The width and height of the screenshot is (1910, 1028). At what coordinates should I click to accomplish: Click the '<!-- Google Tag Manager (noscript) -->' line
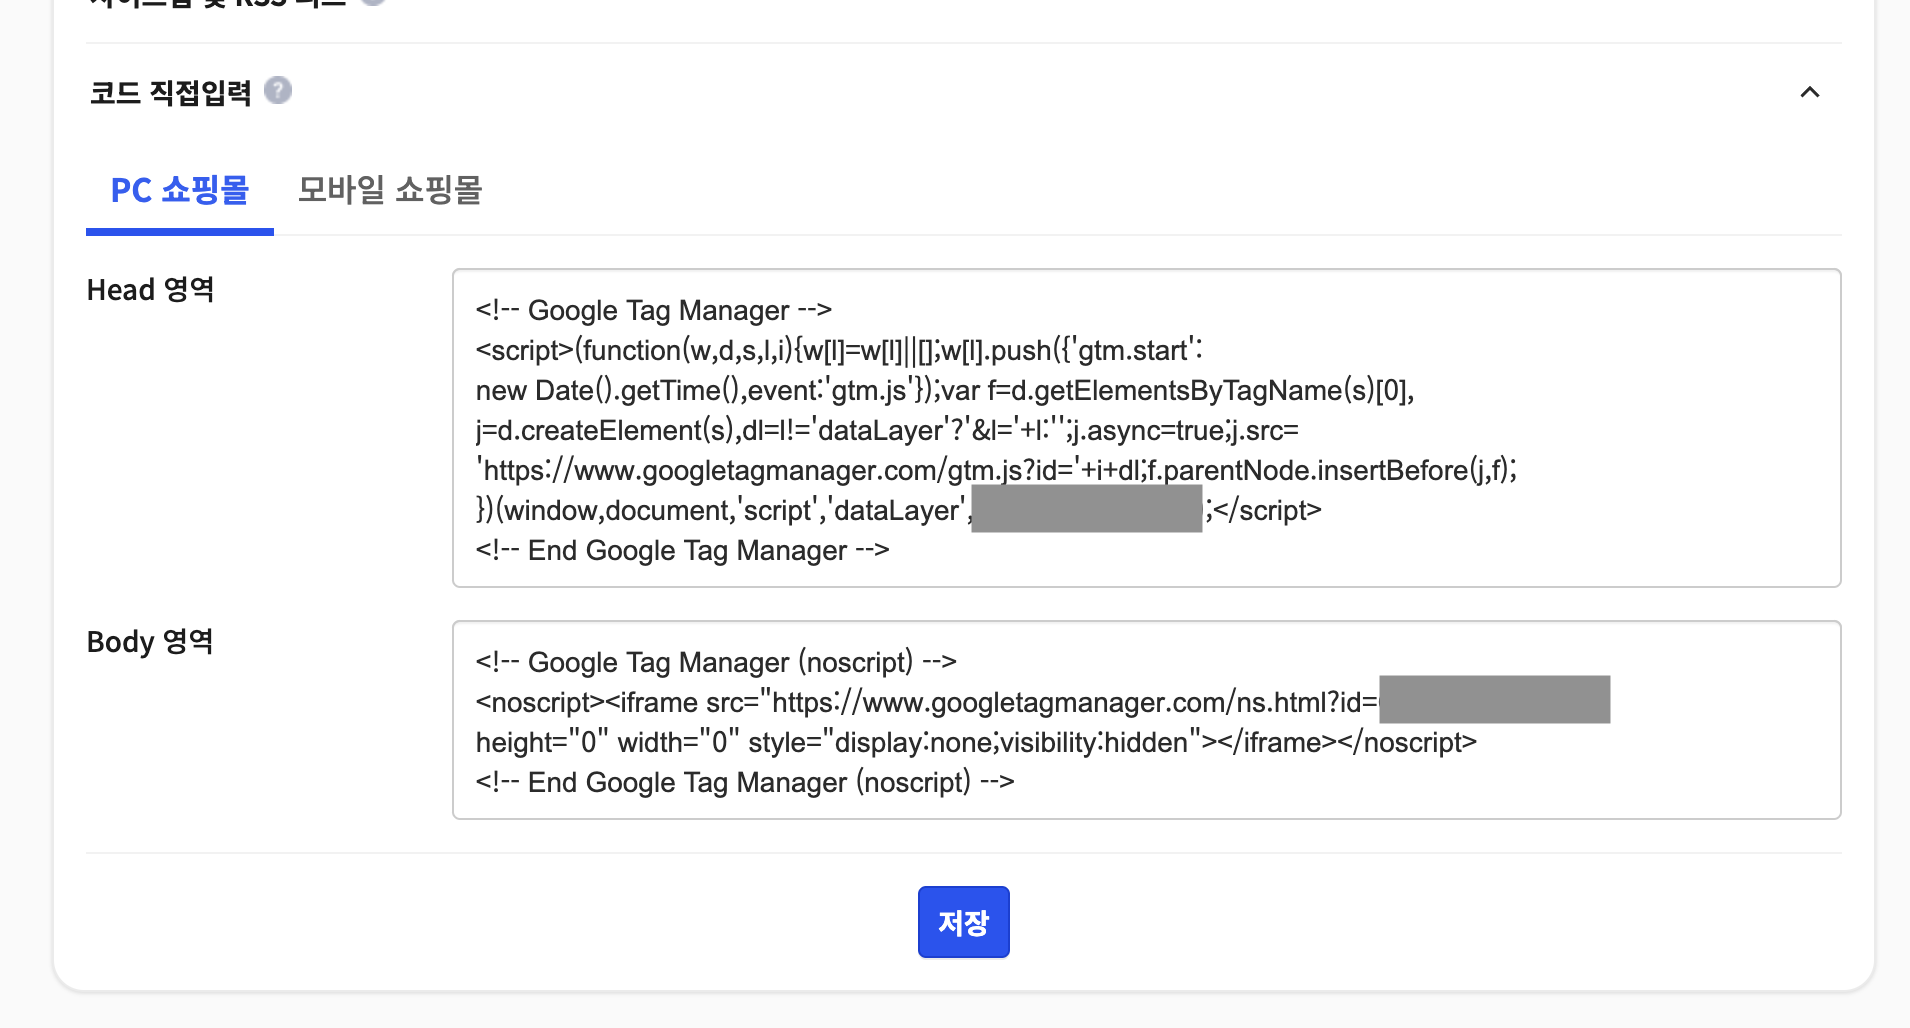pyautogui.click(x=717, y=662)
